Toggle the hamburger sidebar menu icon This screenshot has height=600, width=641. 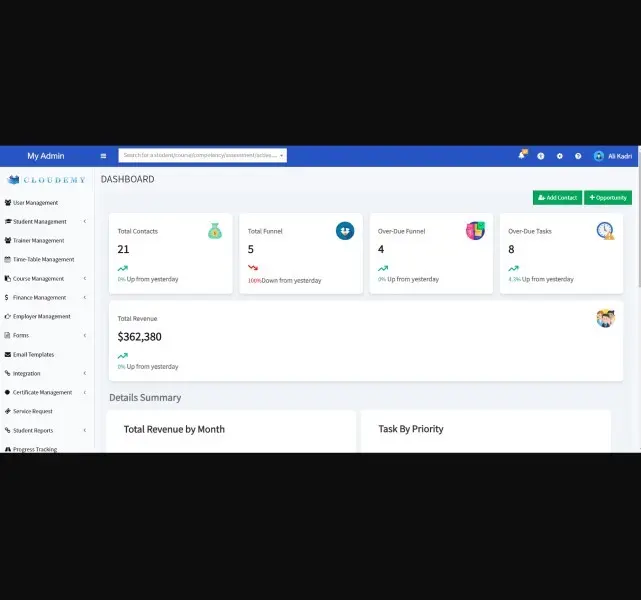pyautogui.click(x=103, y=156)
